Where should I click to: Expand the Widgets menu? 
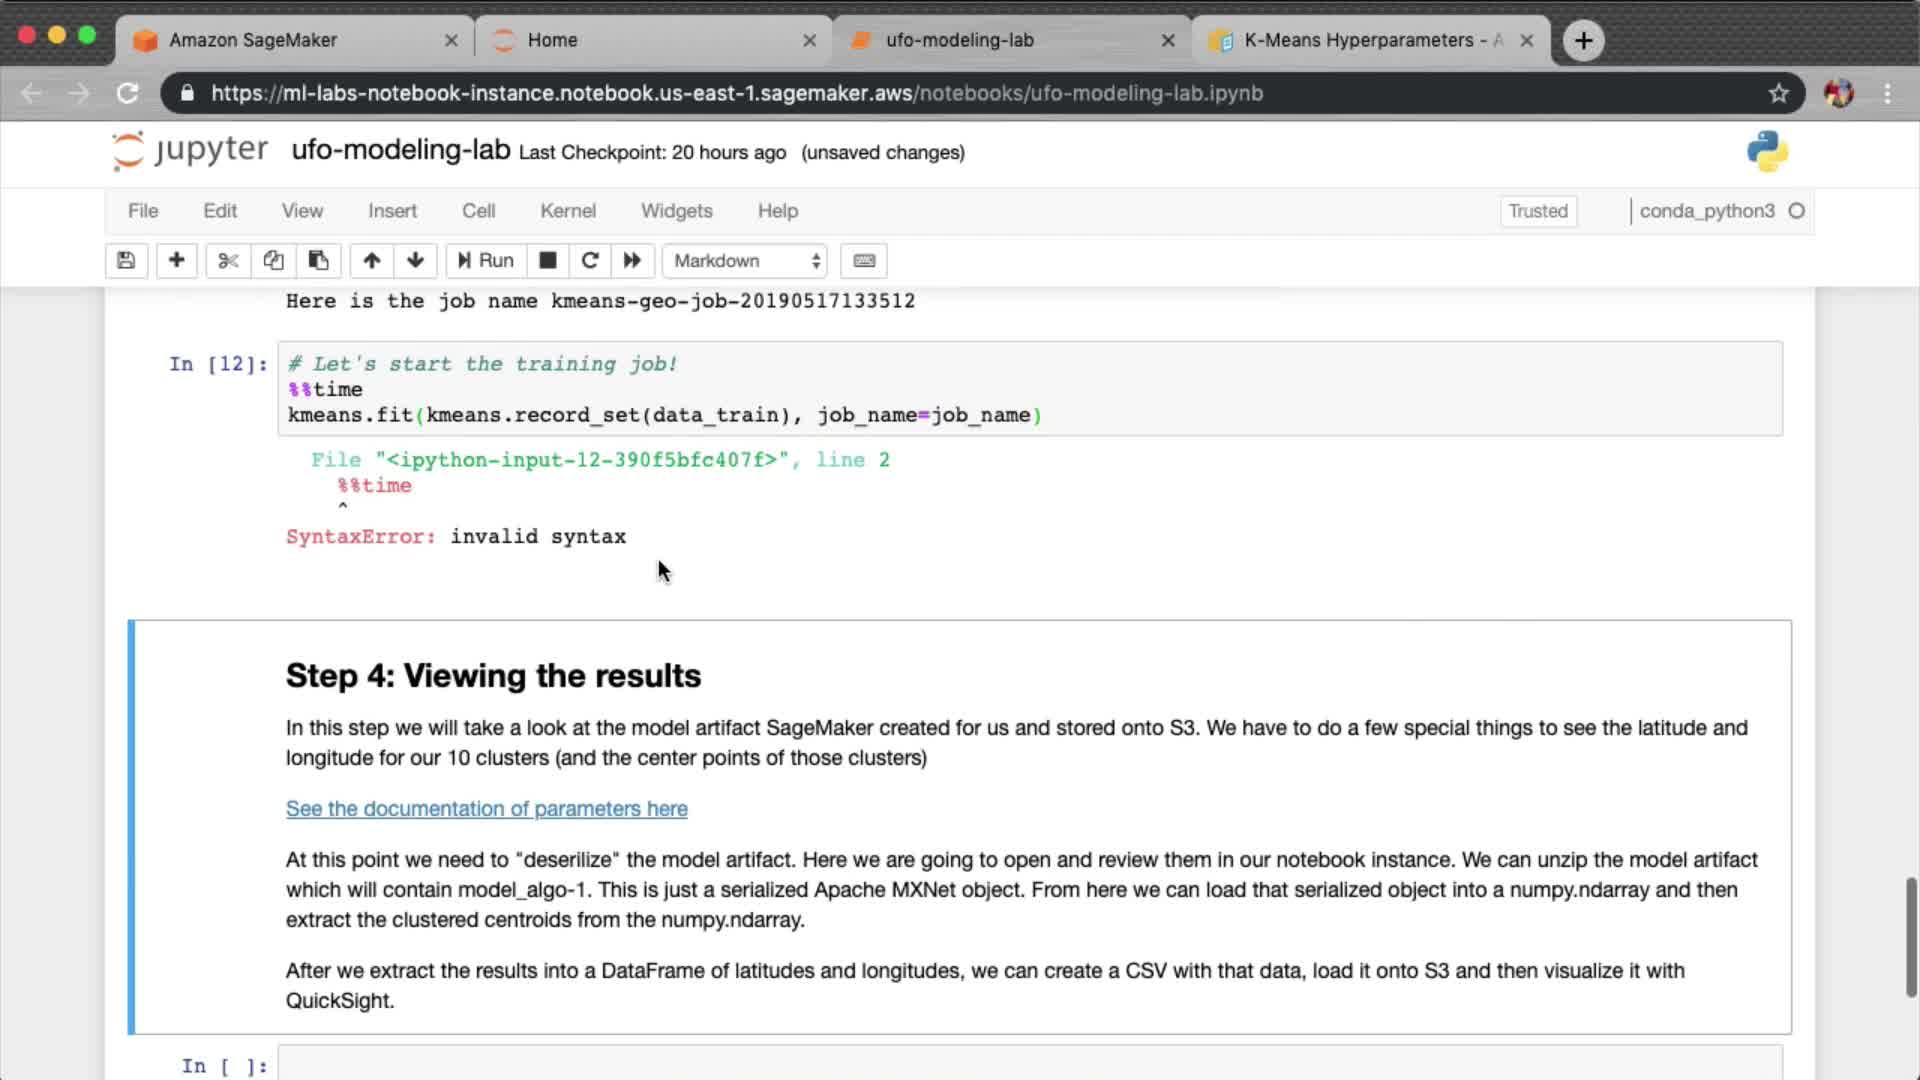point(676,211)
